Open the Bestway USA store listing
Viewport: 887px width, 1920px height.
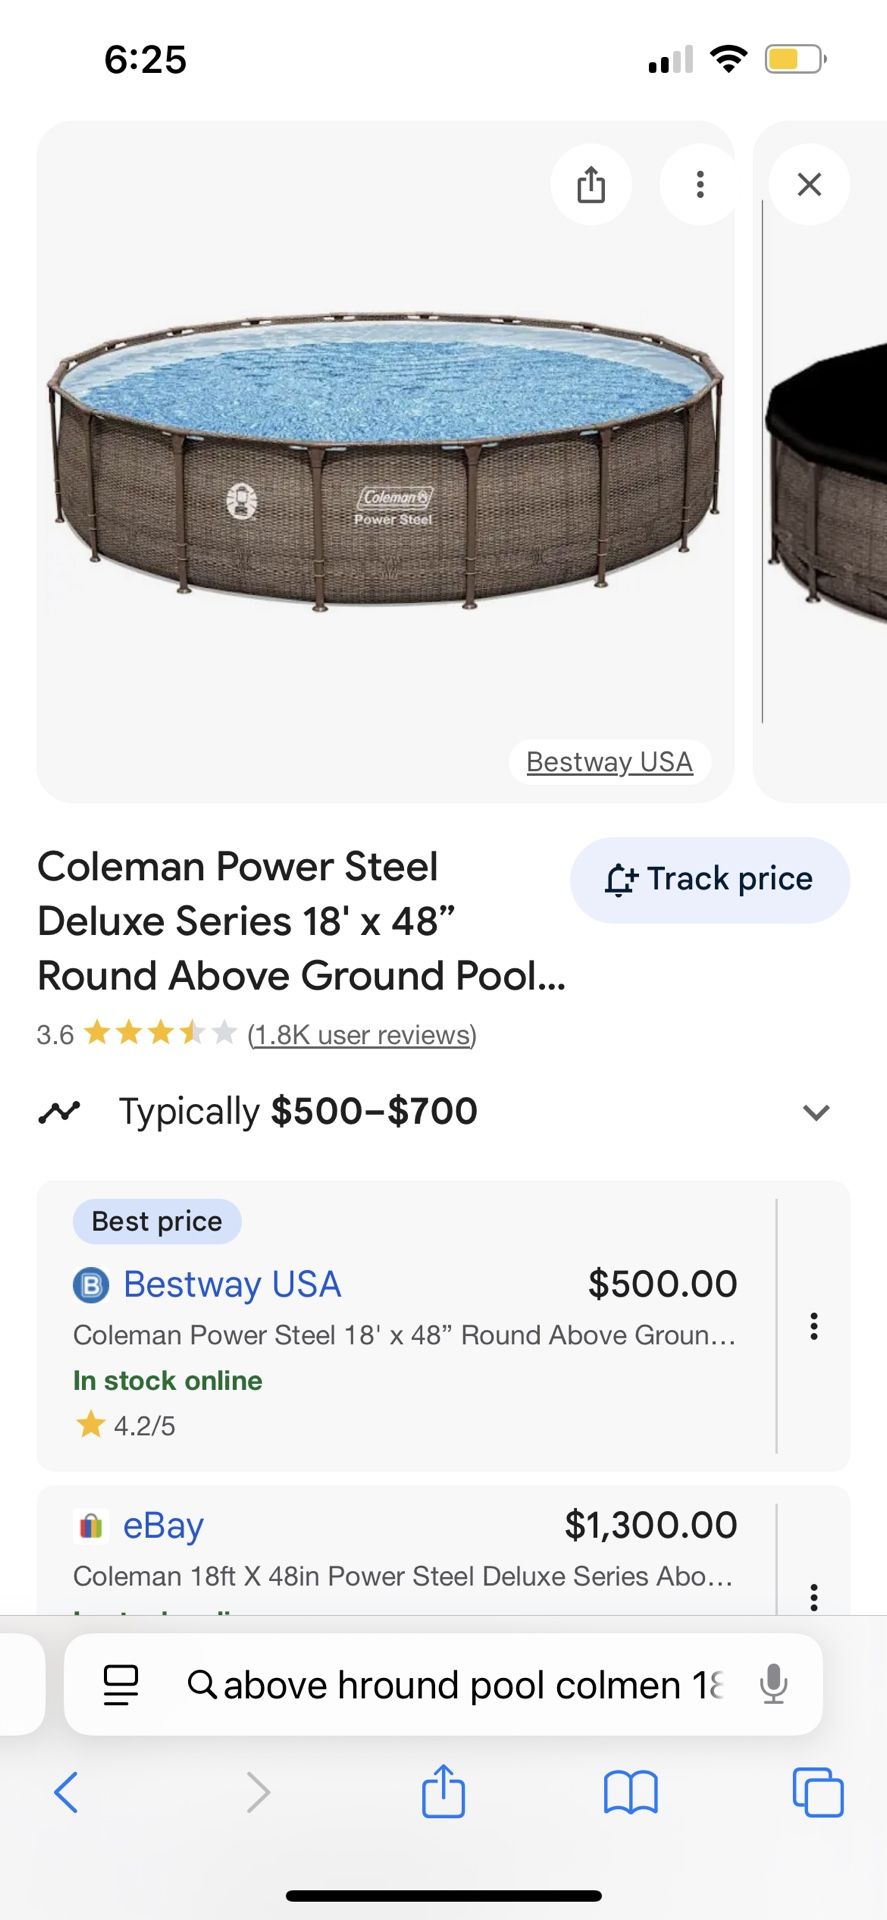[232, 1285]
